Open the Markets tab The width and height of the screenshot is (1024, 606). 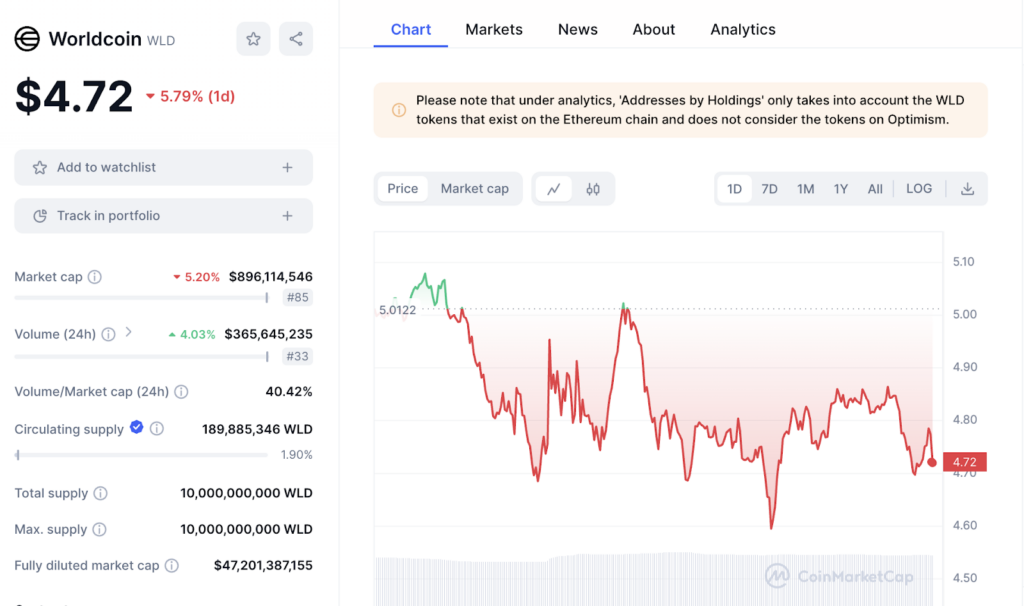pyautogui.click(x=494, y=30)
